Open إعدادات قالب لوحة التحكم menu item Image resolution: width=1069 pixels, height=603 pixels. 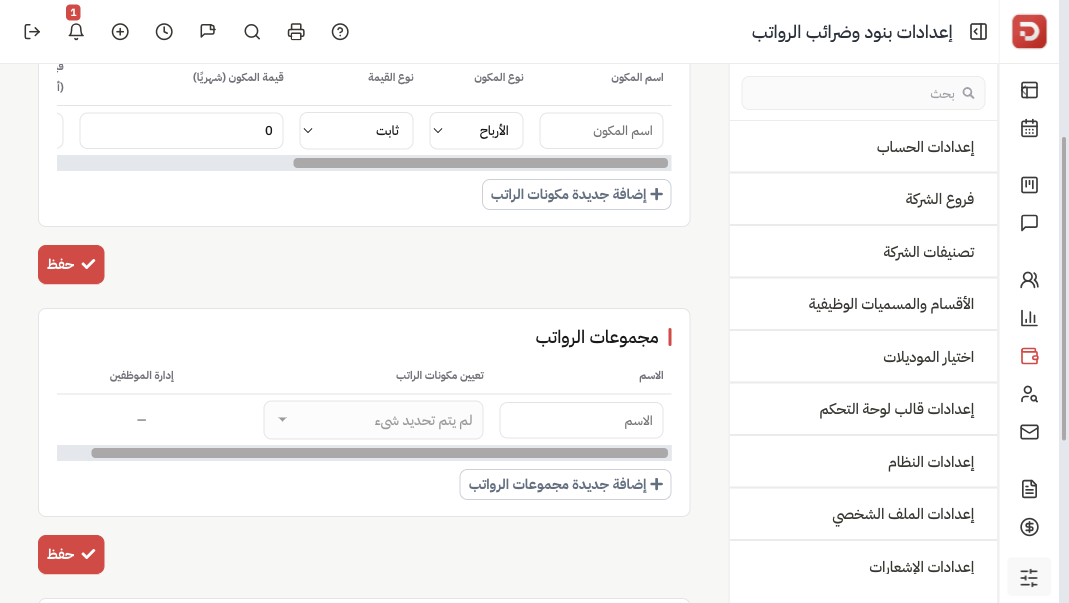(x=863, y=409)
